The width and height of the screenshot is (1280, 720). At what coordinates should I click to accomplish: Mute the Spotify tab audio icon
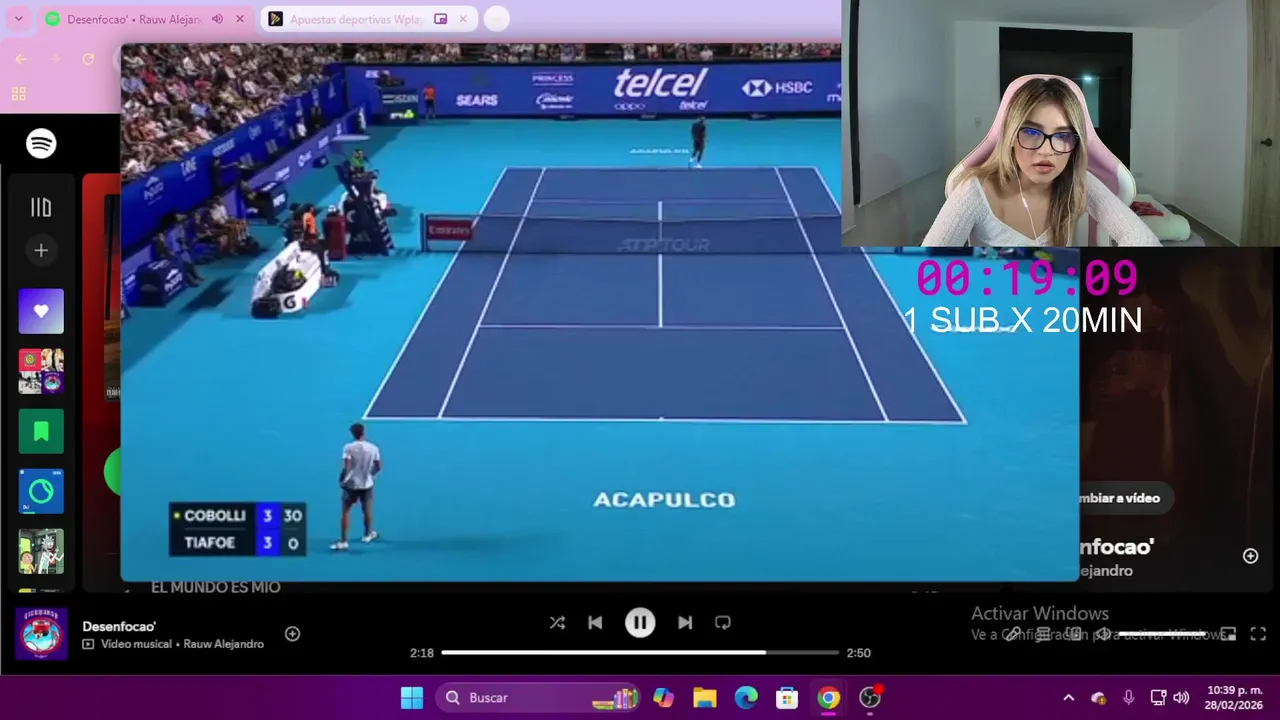point(217,19)
